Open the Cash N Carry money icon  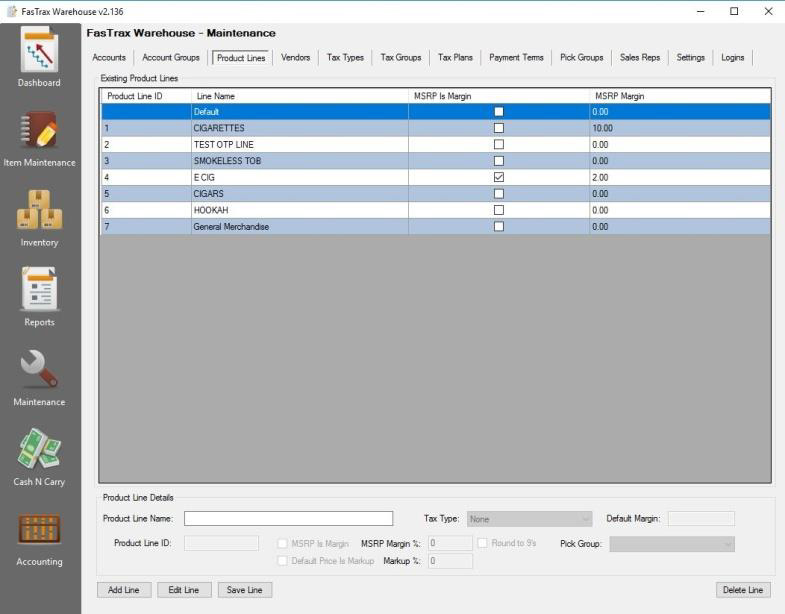[x=39, y=449]
